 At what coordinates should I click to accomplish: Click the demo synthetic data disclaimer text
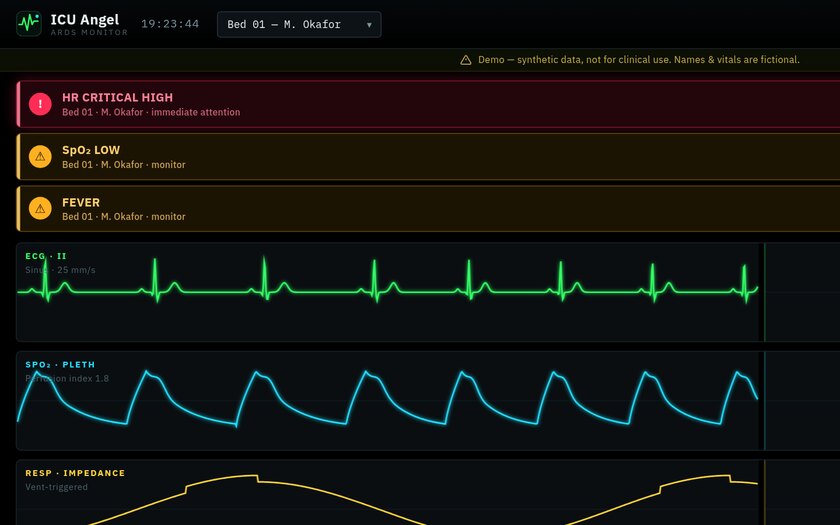[639, 60]
